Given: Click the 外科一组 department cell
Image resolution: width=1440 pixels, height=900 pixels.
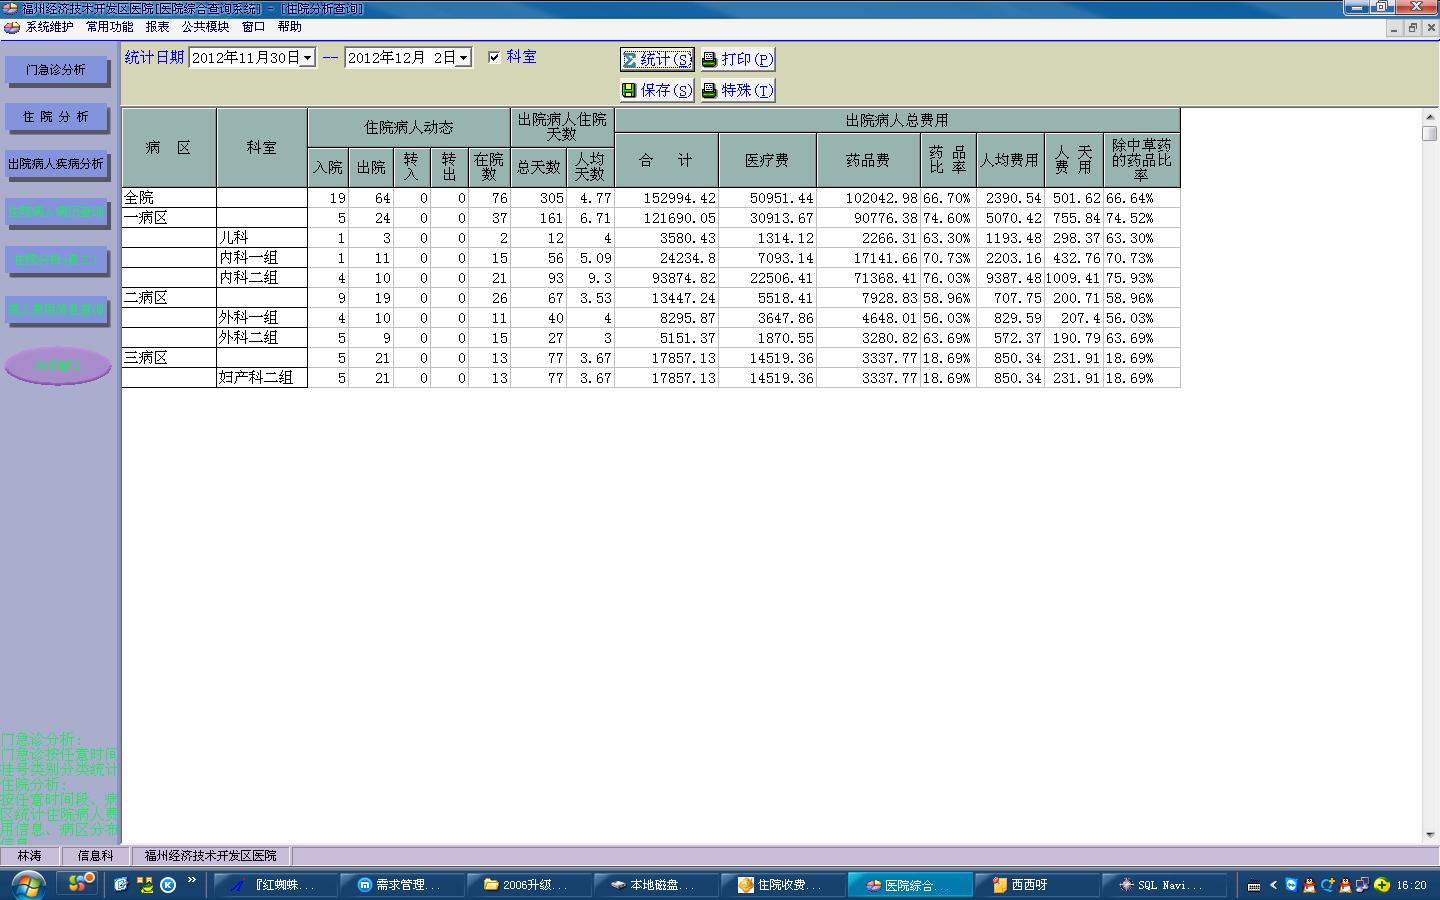Looking at the screenshot, I should tap(262, 318).
